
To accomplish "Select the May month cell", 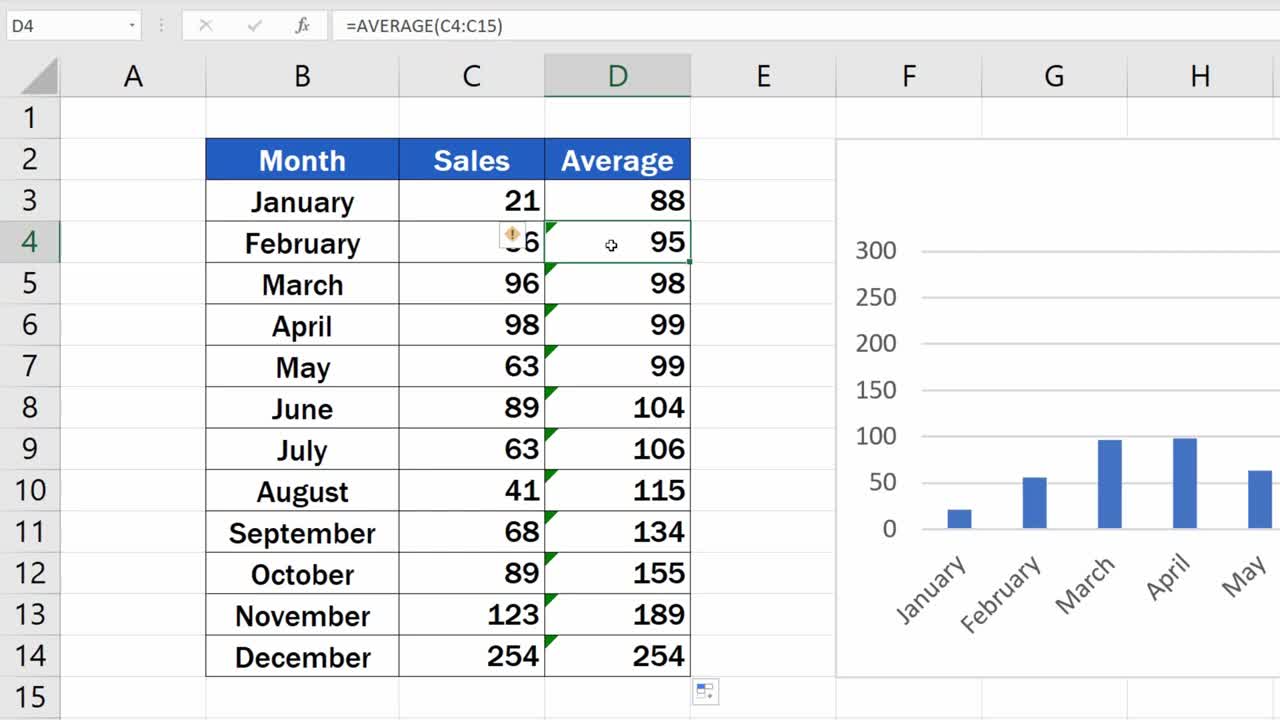I will coord(302,367).
